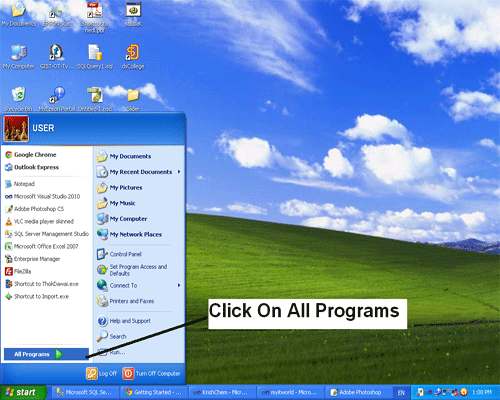Open SQL Server Management Studio
The width and height of the screenshot is (500, 400).
click(x=47, y=234)
